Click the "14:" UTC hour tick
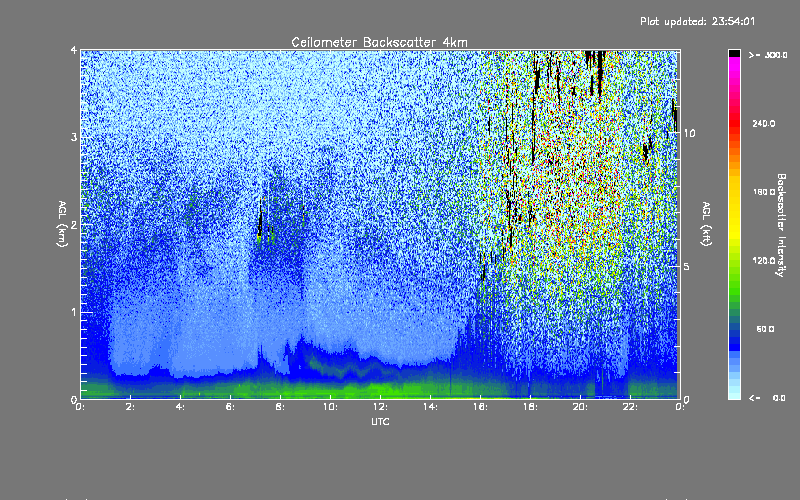Screen dimensions: 800x500 430,407
